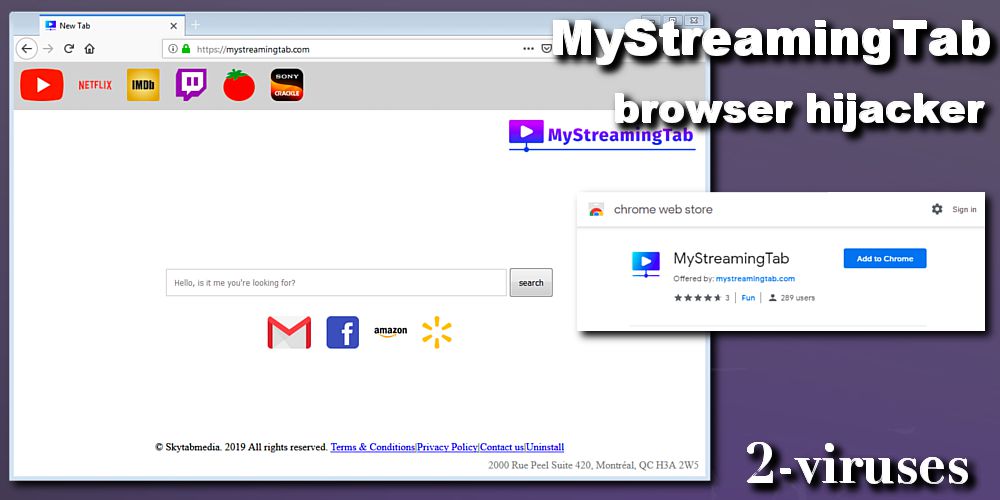Click Sign in on Chrome Web Store
Viewport: 1000px width, 500px height.
tap(964, 209)
